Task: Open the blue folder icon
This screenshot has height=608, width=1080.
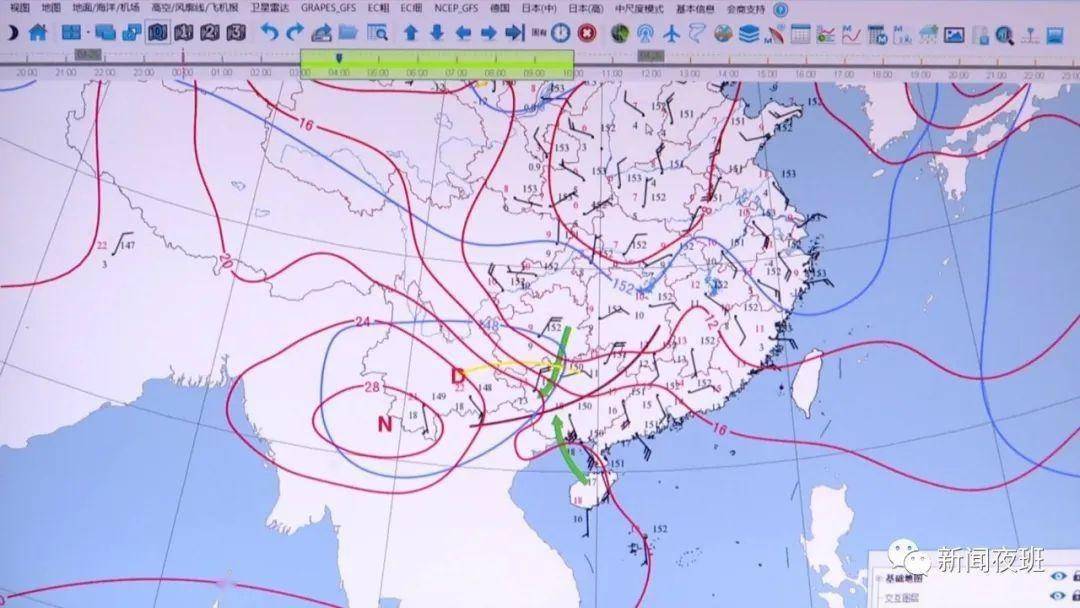Action: point(347,32)
